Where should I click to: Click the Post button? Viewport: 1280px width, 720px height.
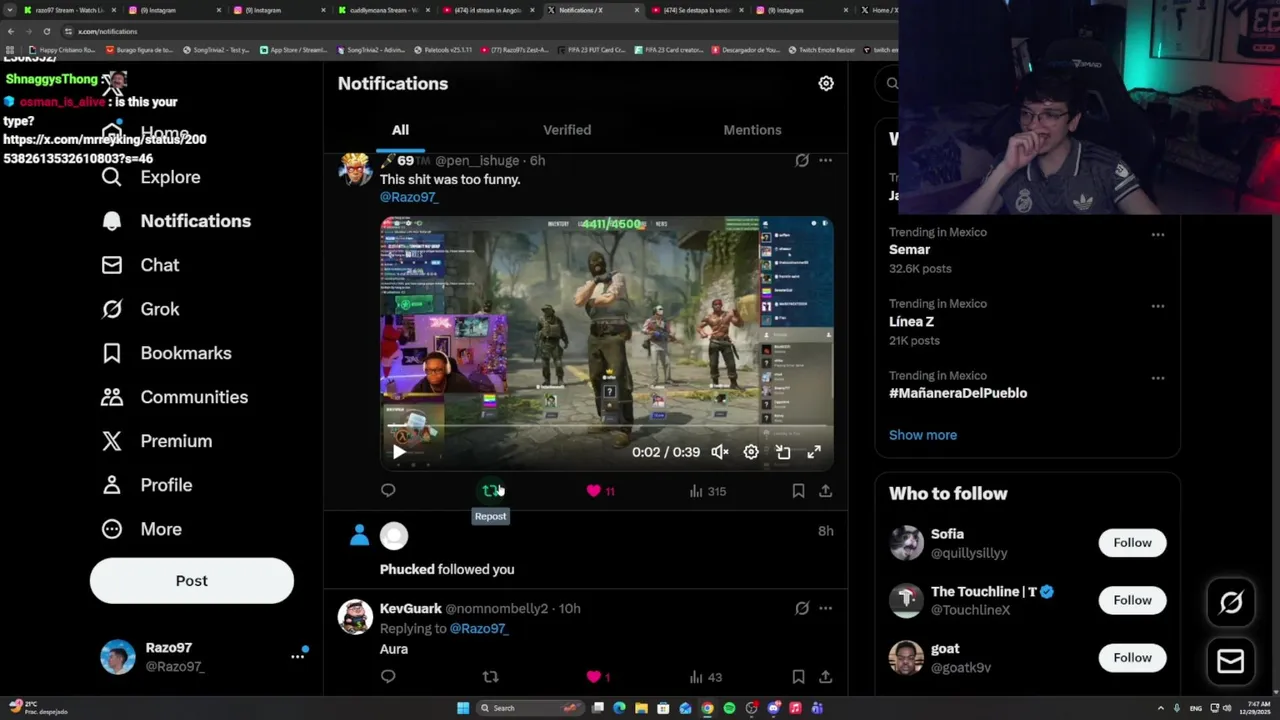[192, 581]
